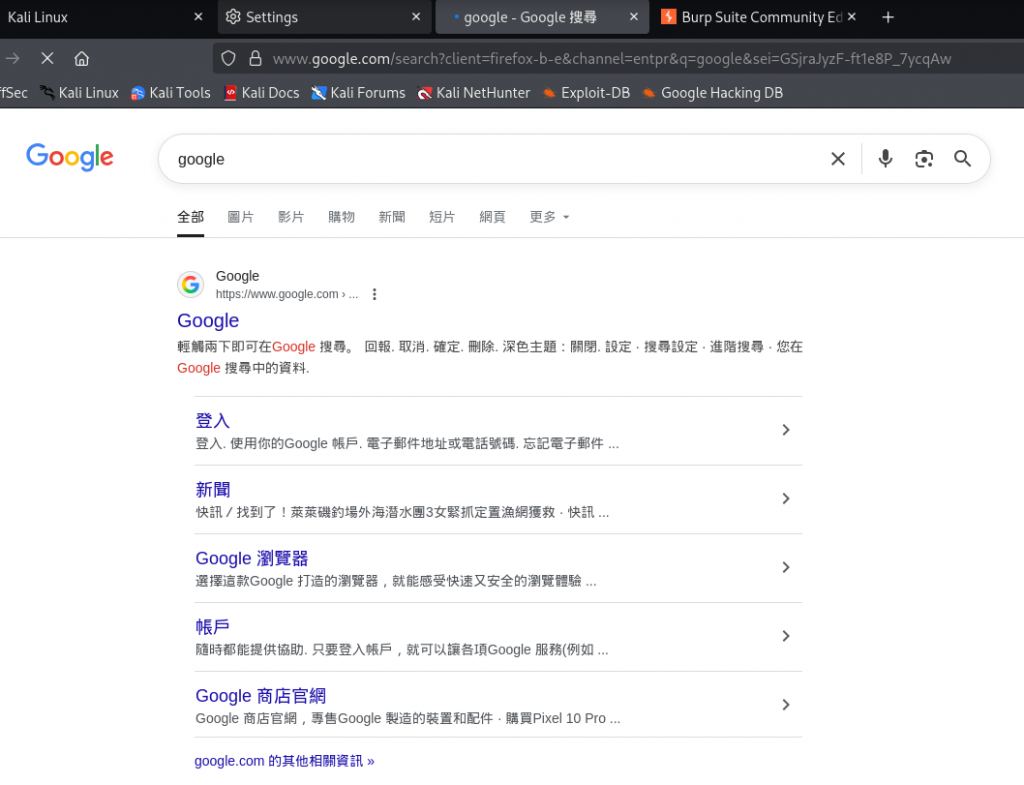Screen dimensions: 1024x785
Task: Expand the Google 瀏覽器 sitelink chevron
Action: [x=786, y=567]
